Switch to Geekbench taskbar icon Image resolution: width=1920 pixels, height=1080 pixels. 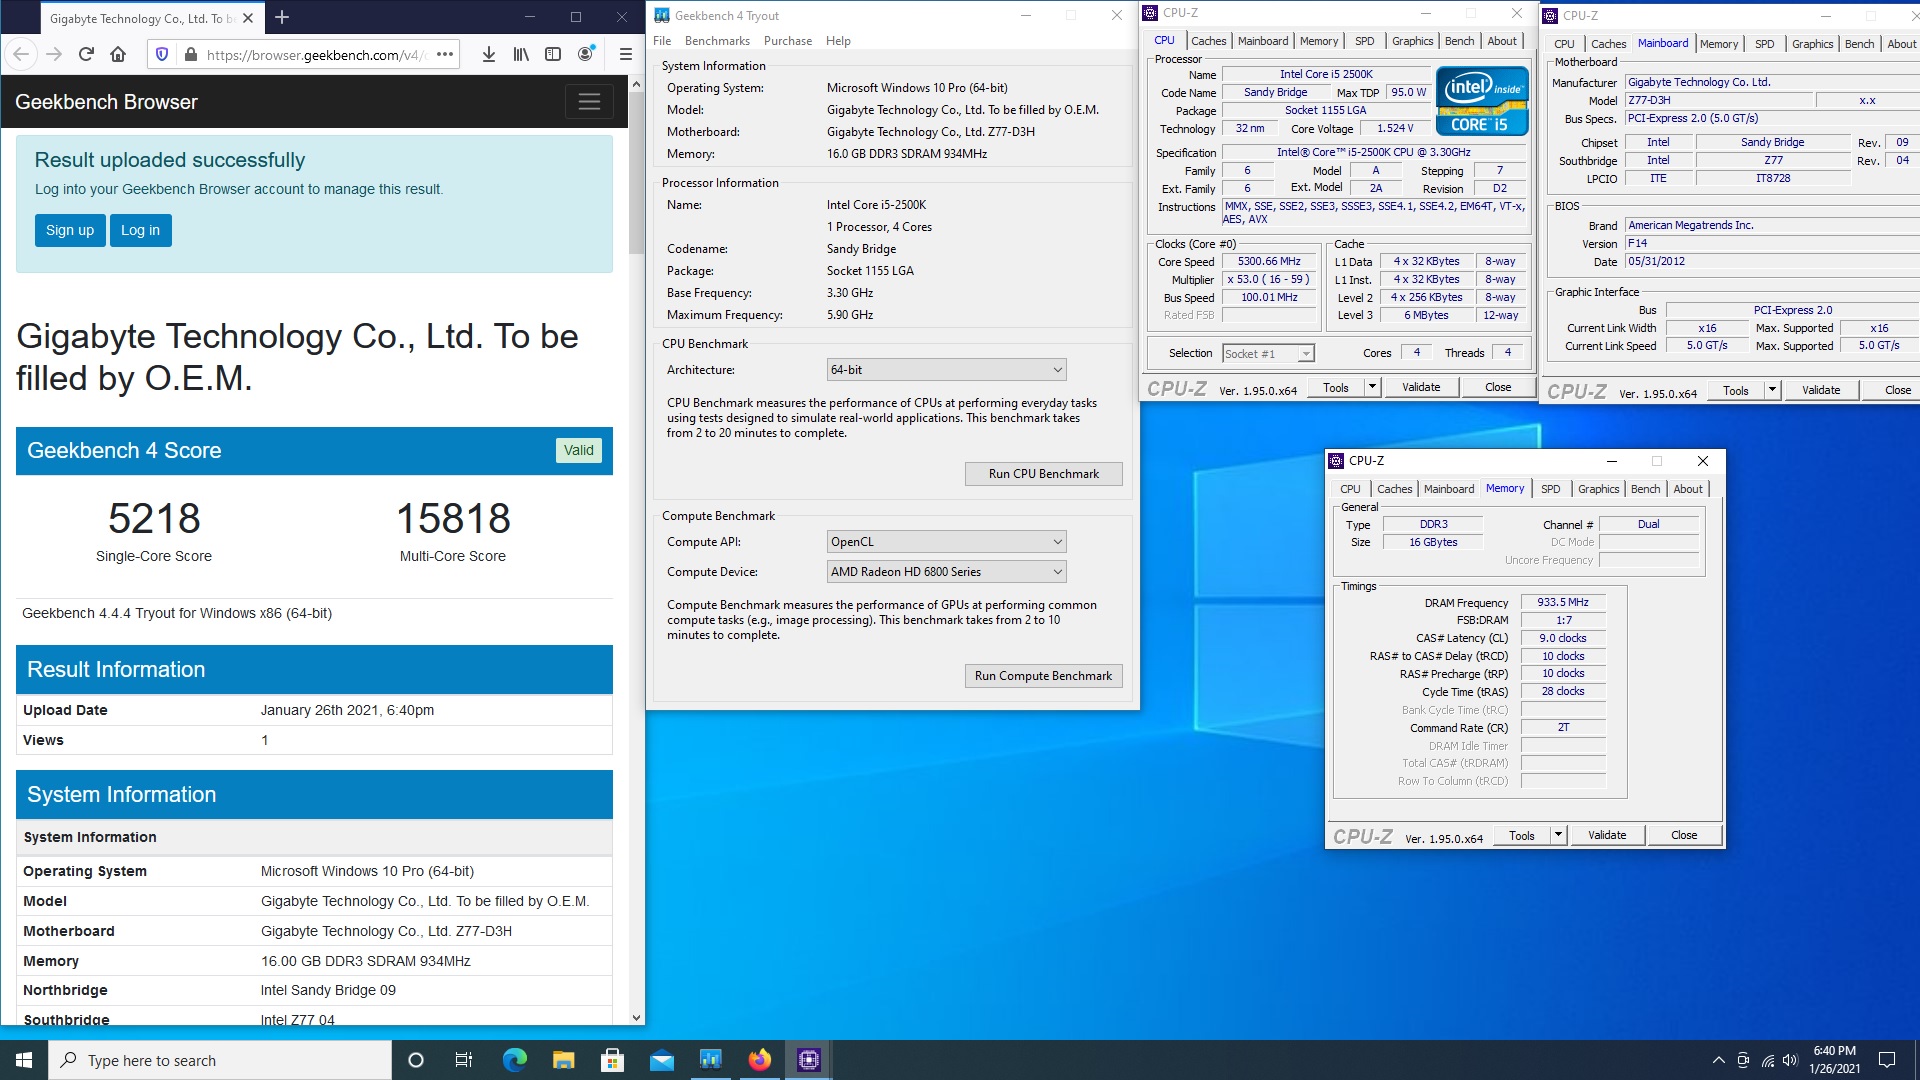[710, 1060]
